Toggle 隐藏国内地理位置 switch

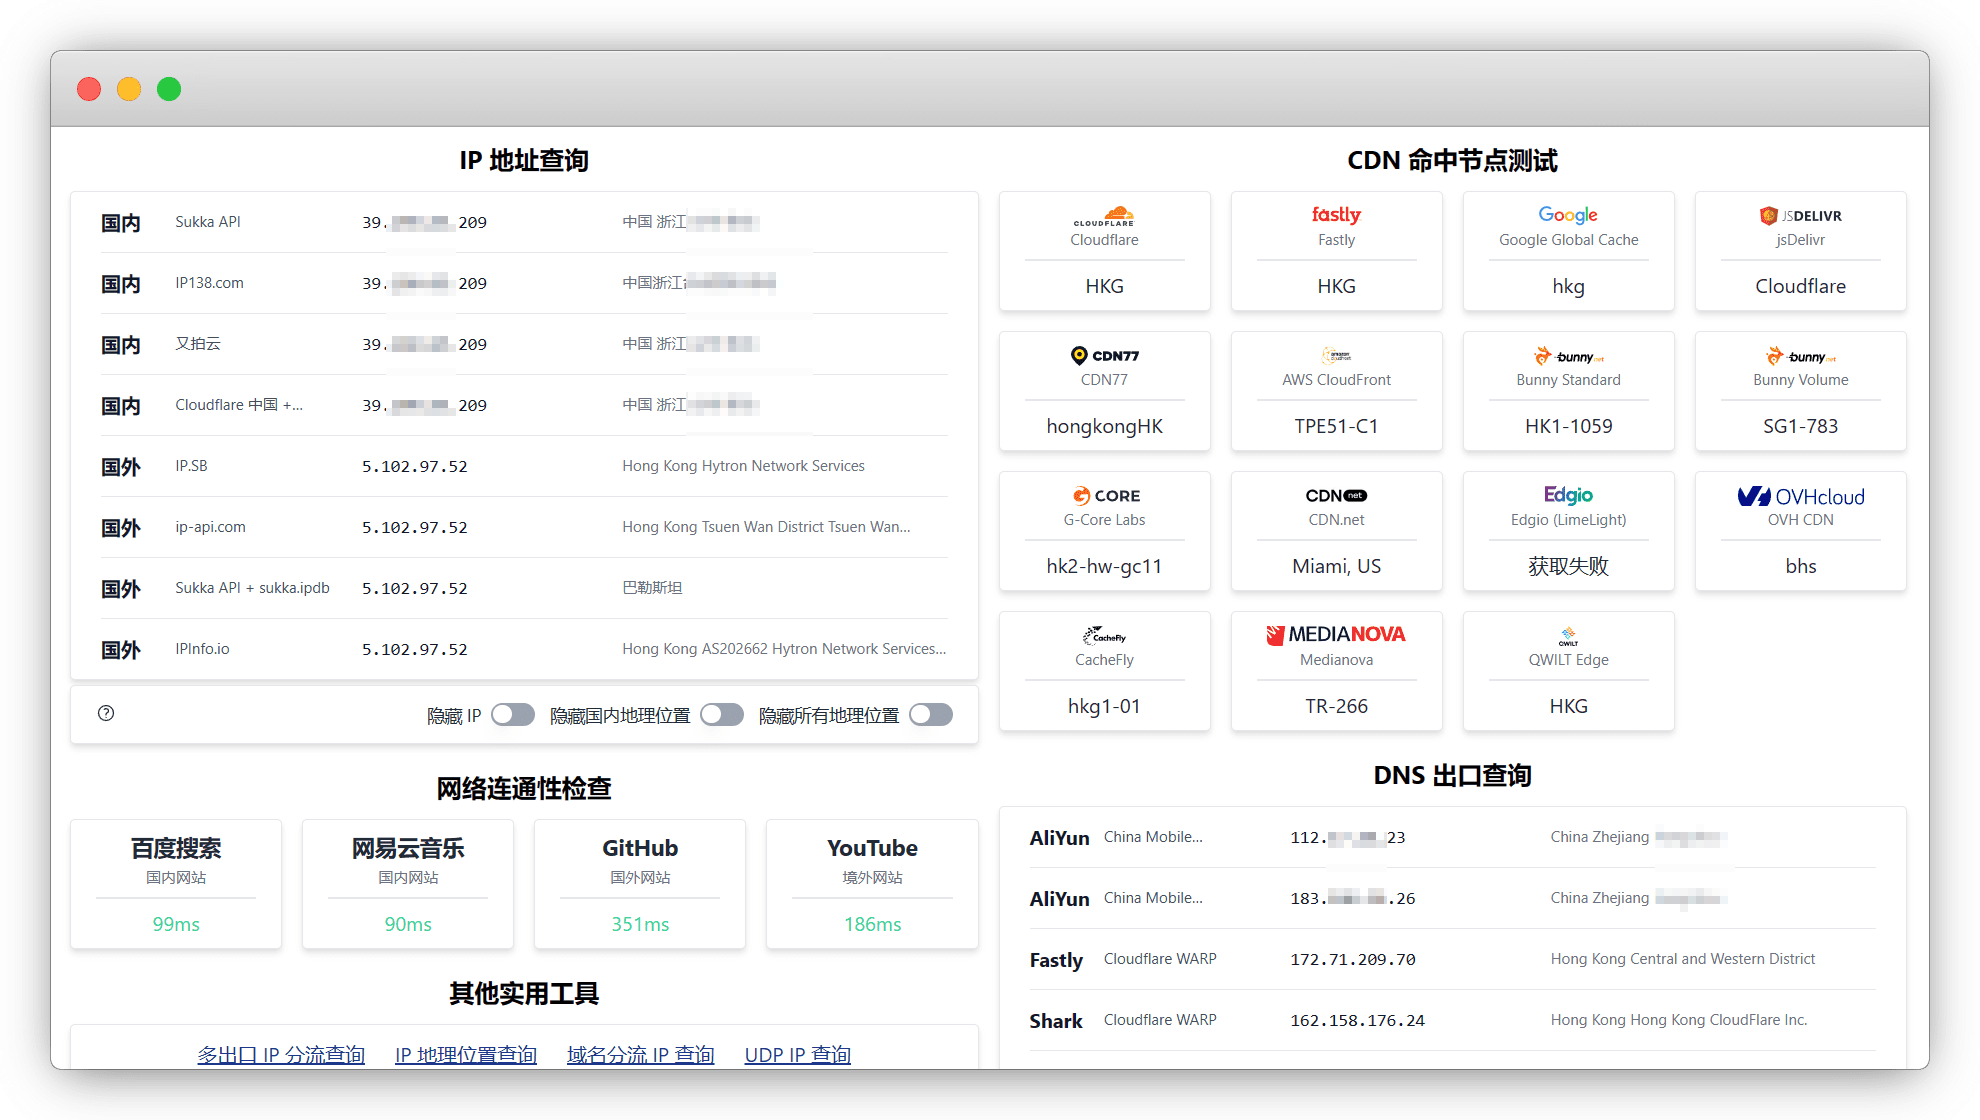721,715
